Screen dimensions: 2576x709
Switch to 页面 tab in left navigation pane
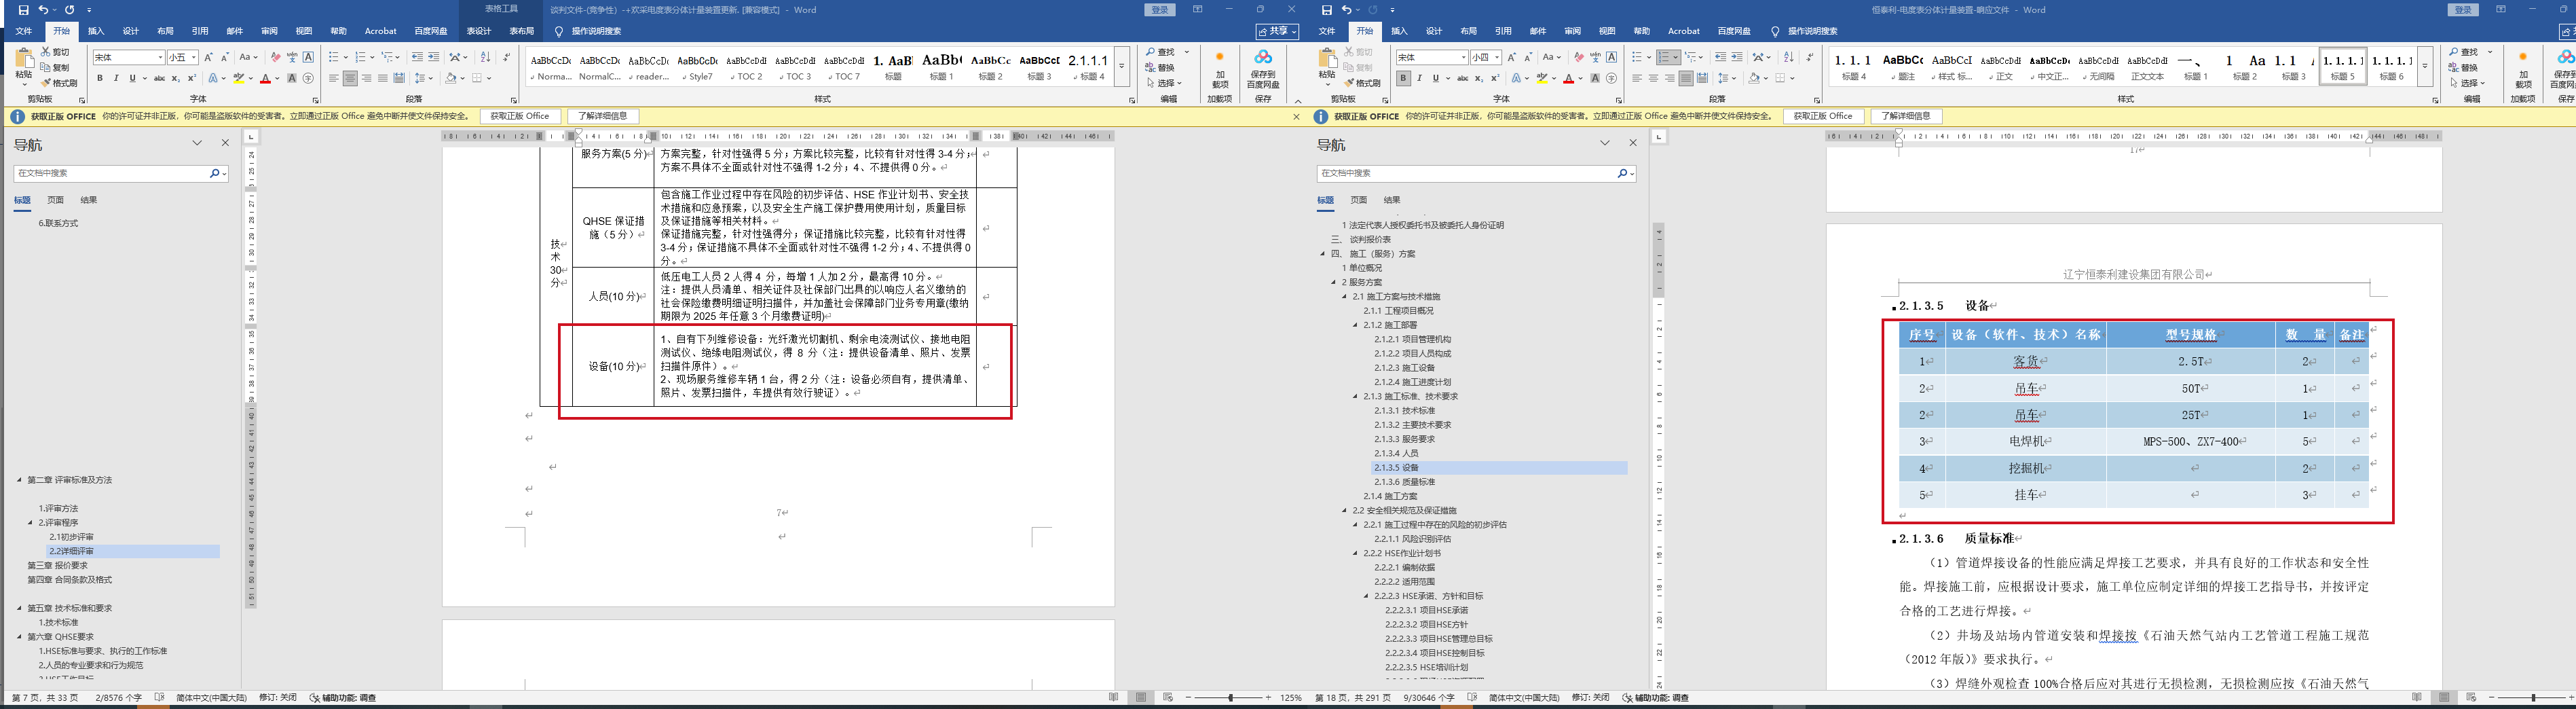click(56, 200)
